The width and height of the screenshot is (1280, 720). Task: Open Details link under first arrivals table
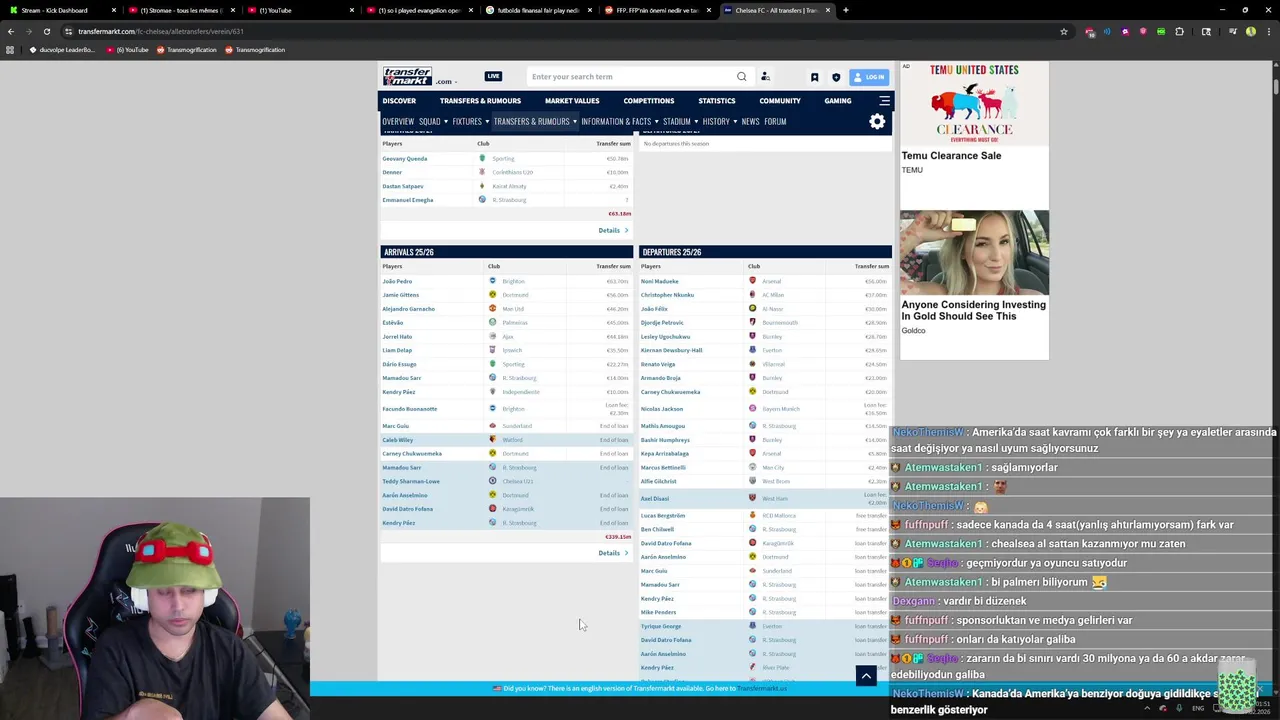pyautogui.click(x=613, y=230)
